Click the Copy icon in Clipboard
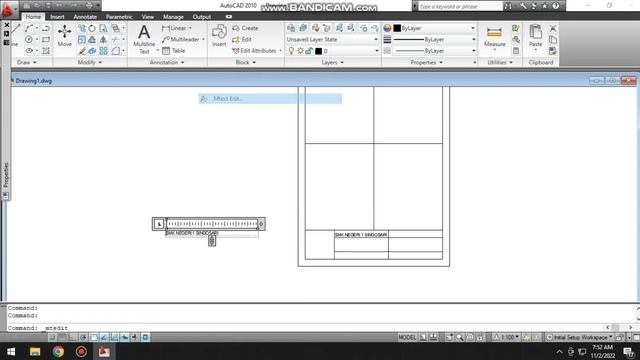Image resolution: width=640 pixels, height=360 pixels. [x=553, y=40]
